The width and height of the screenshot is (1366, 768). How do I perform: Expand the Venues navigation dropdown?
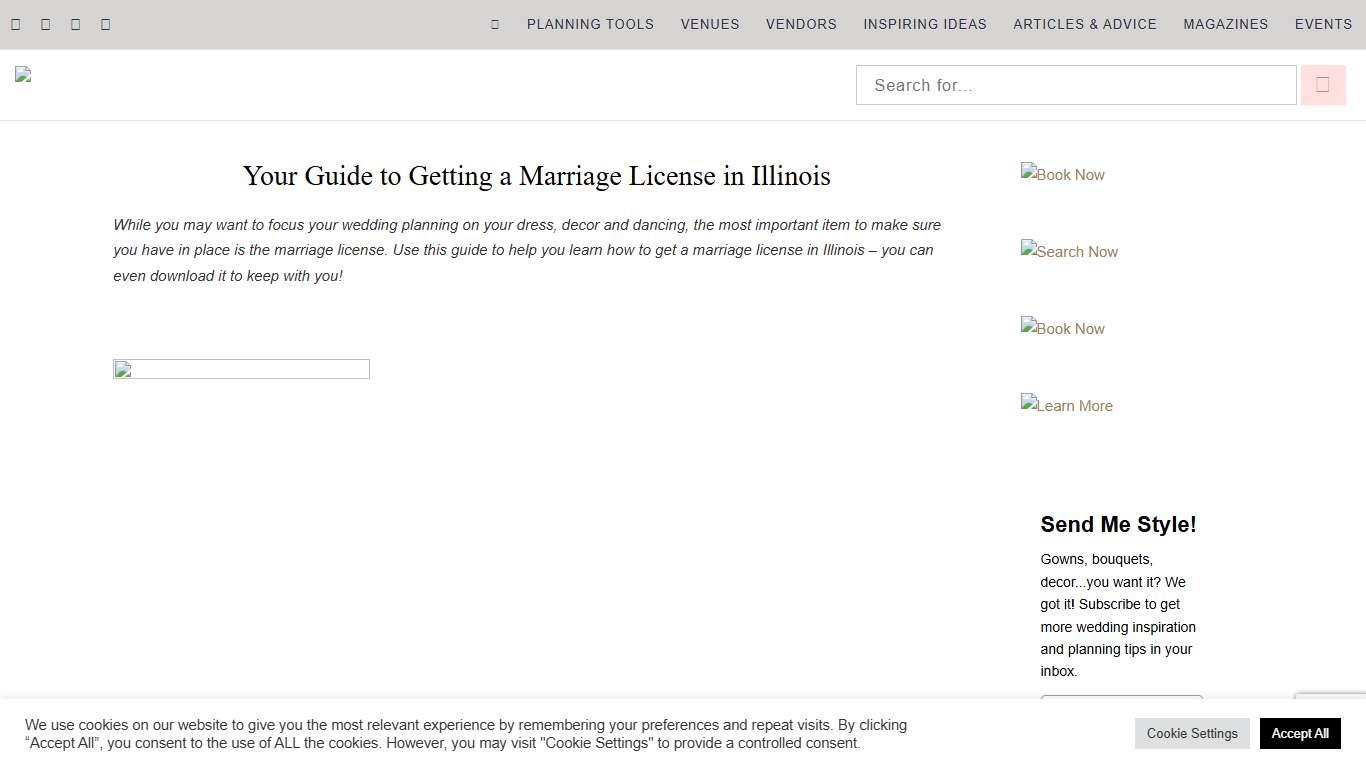tap(709, 24)
